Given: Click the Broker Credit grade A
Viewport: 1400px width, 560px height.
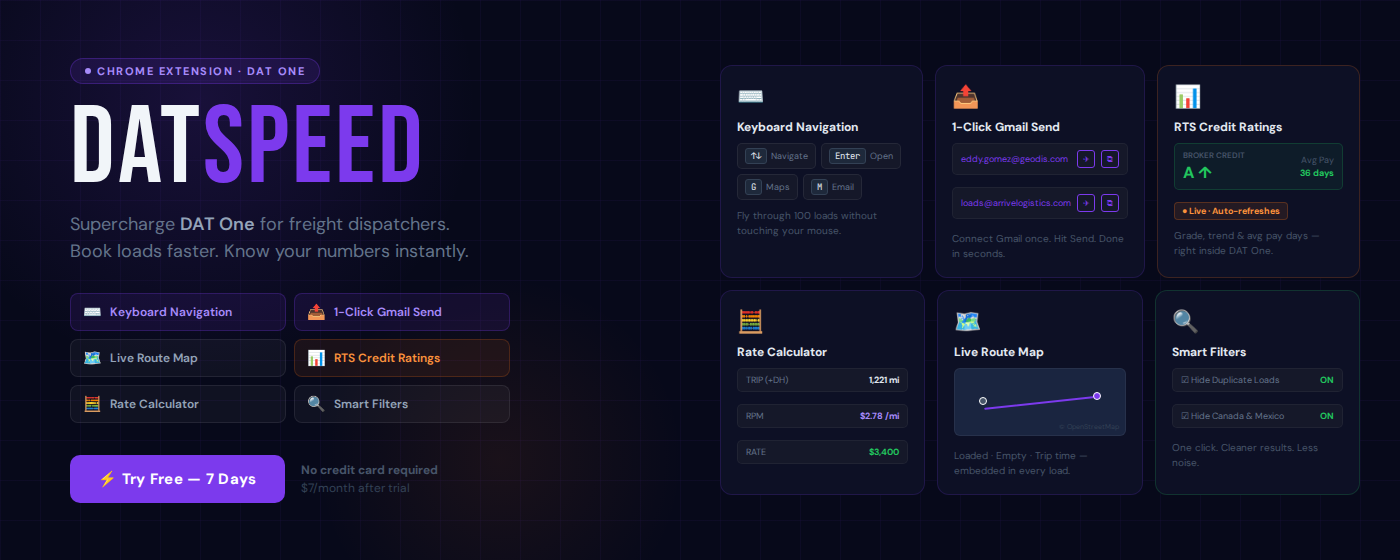Looking at the screenshot, I should coord(1189,172).
